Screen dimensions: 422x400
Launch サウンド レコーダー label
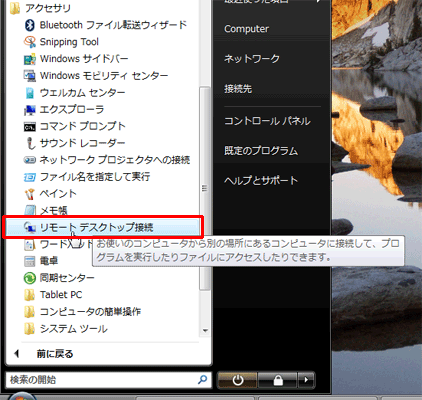point(82,143)
